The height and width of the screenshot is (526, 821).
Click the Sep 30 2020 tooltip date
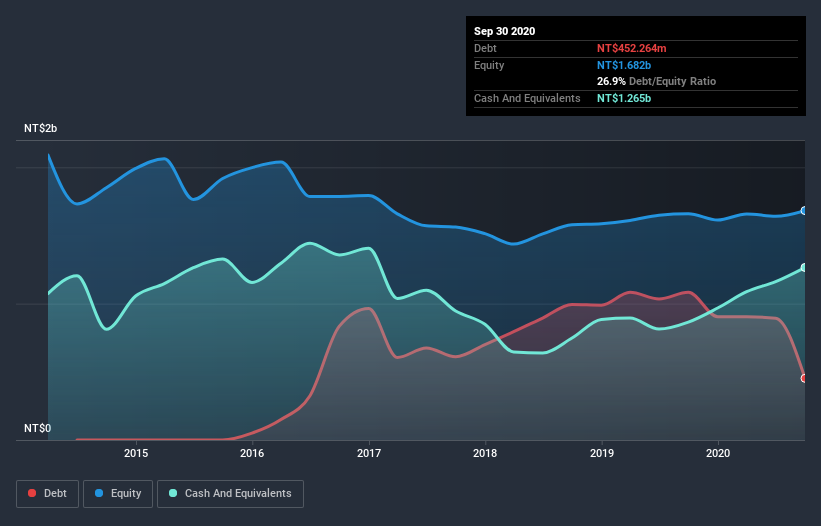(504, 31)
